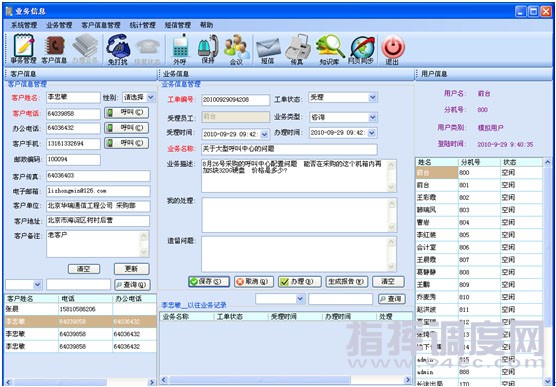Viewport: 556px width, 387px height.
Task: Click the 工单编号 input field
Action: pos(236,100)
